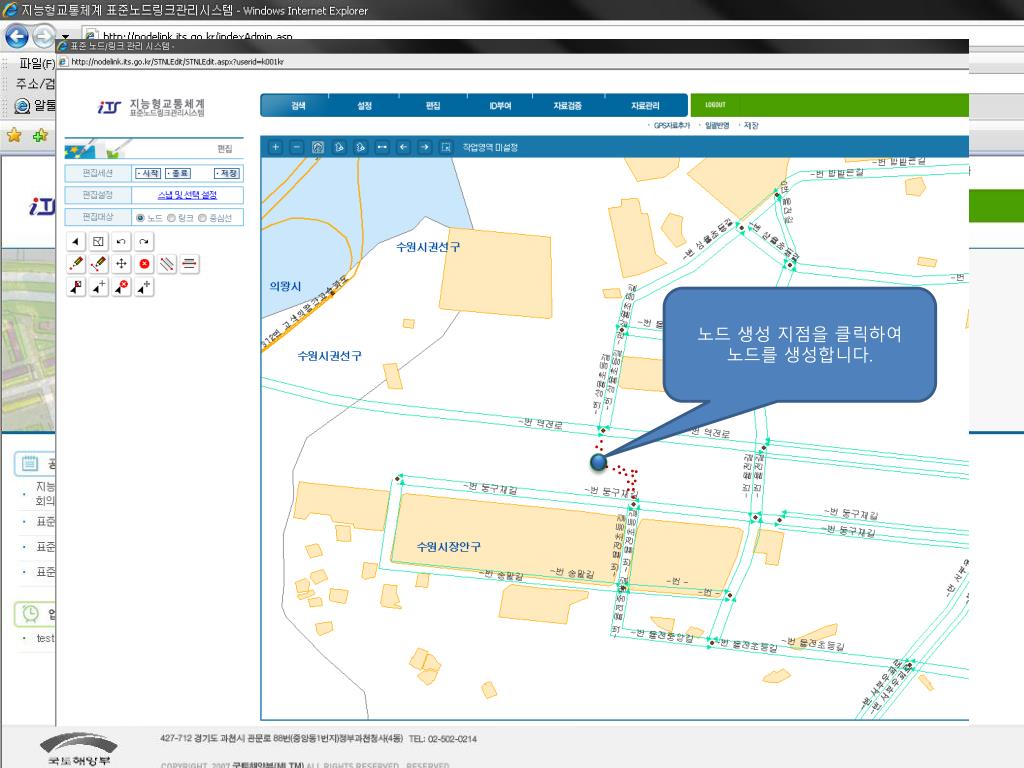
Task: Click the zoom out minus map button
Action: pyautogui.click(x=297, y=147)
